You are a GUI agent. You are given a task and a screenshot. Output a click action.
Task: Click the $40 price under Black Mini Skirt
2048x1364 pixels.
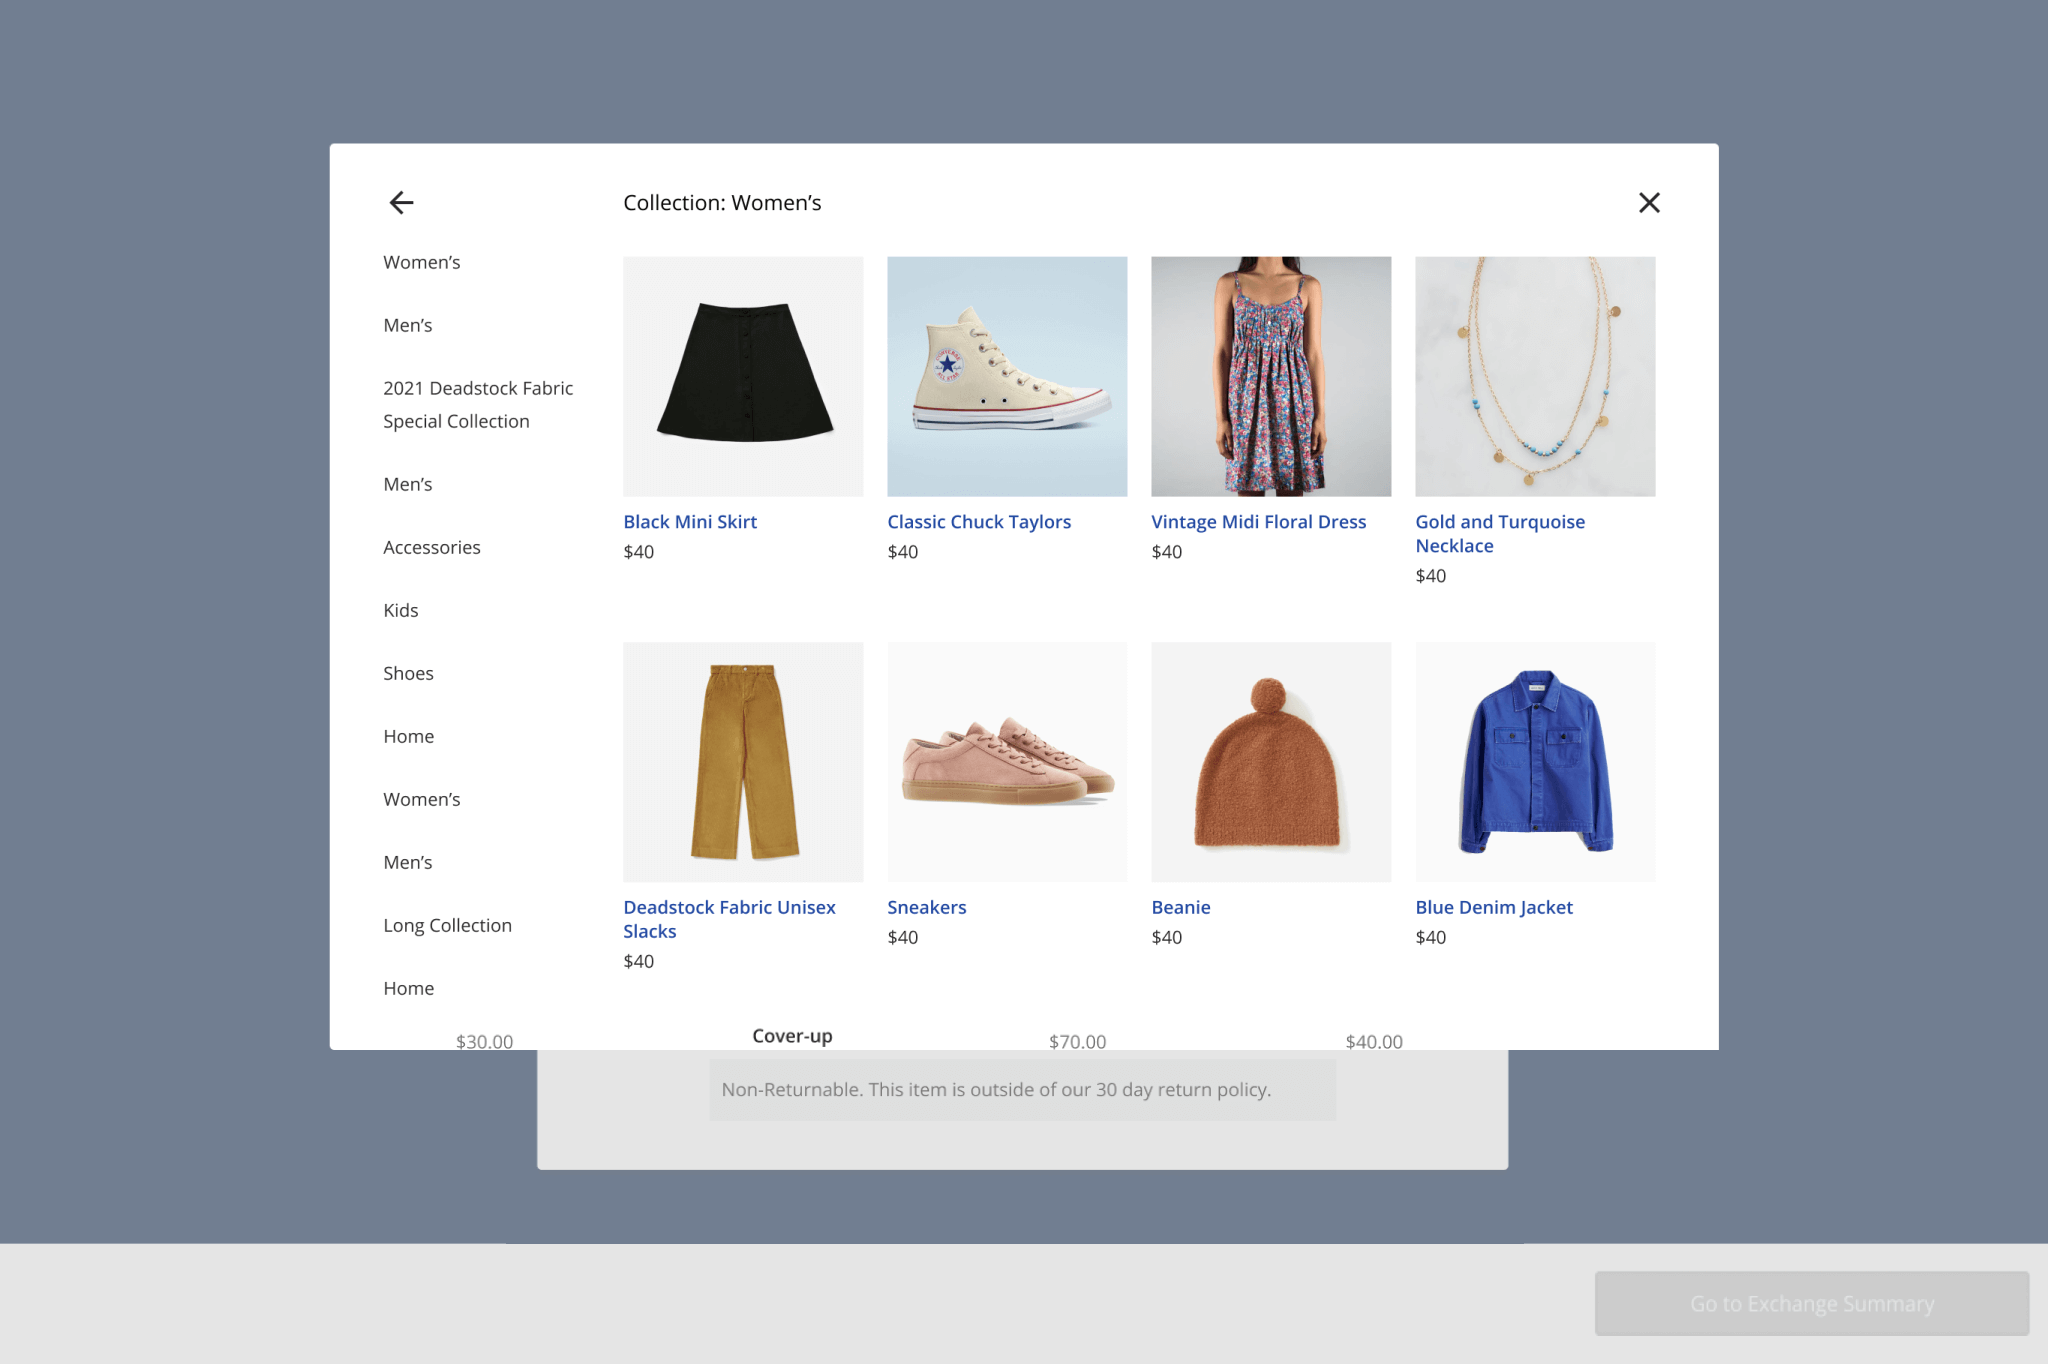tap(638, 552)
